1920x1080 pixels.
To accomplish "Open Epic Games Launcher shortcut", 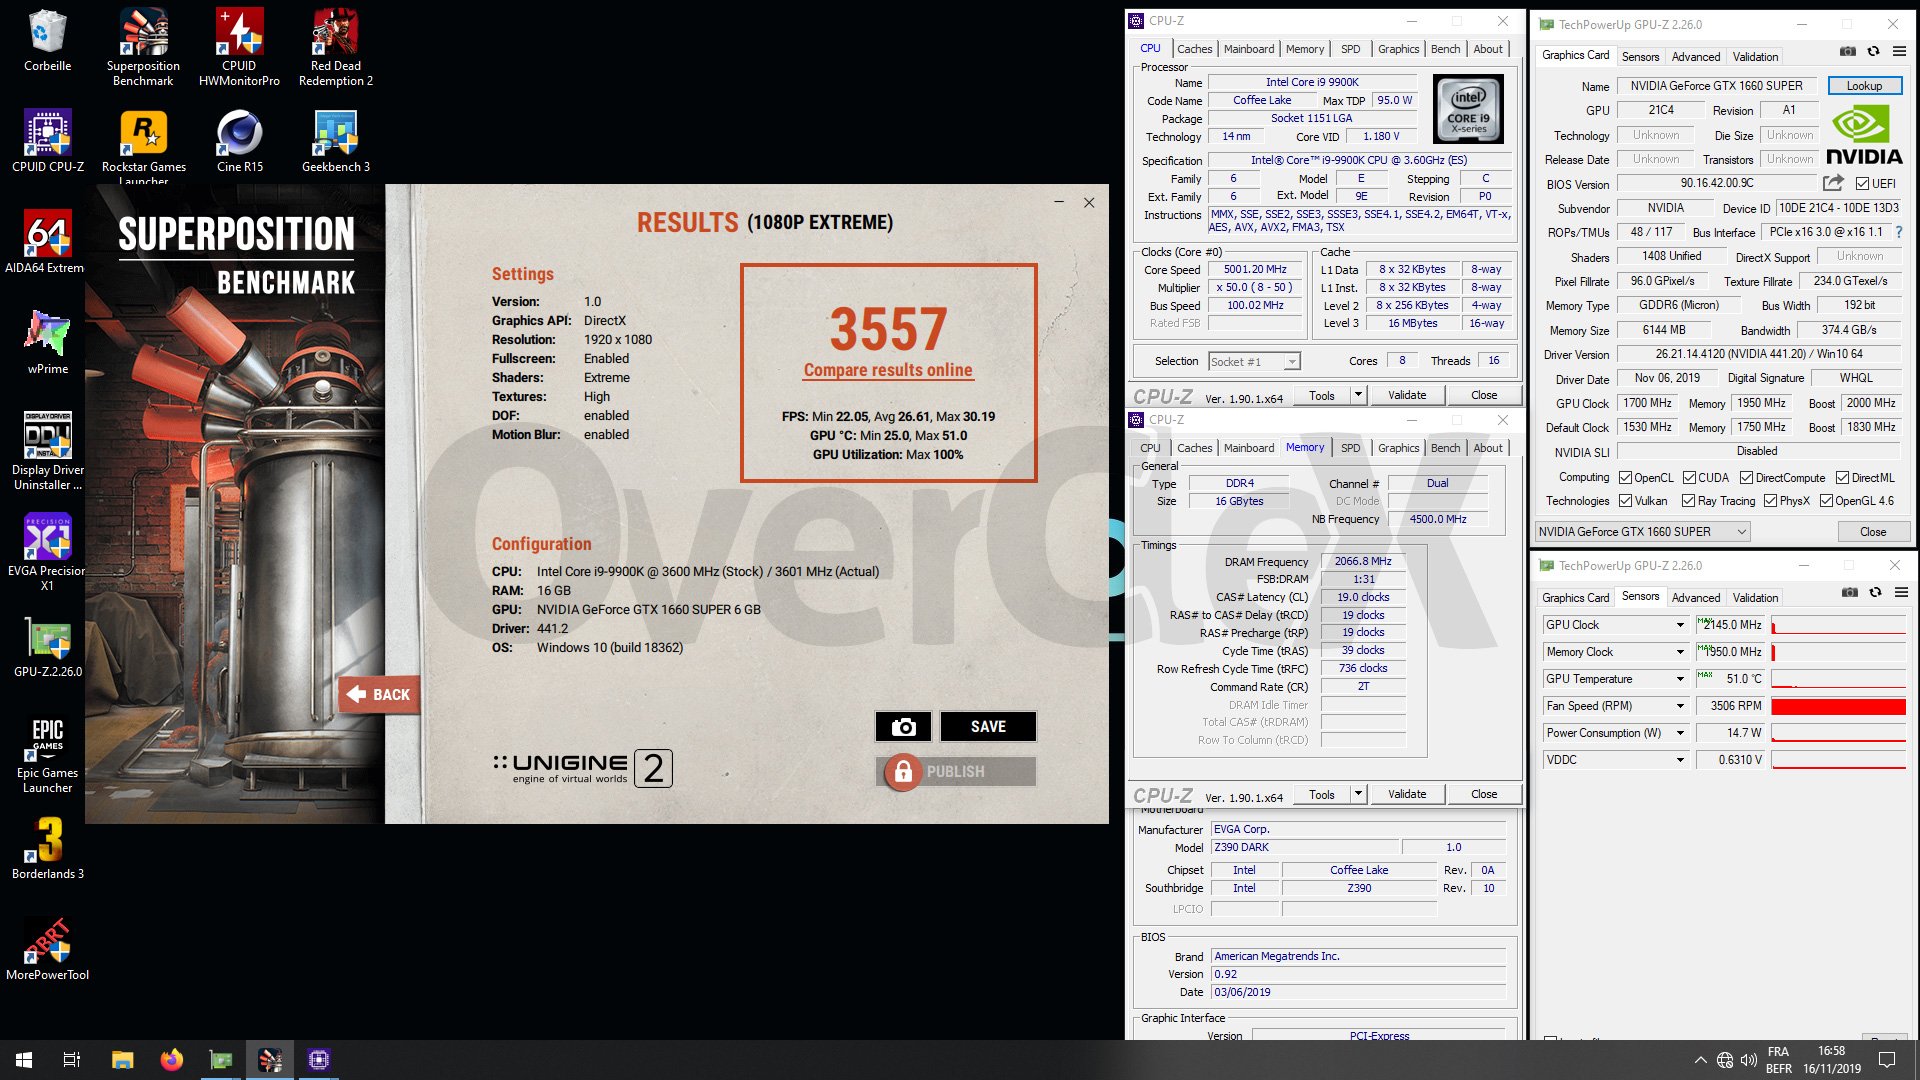I will tap(47, 754).
